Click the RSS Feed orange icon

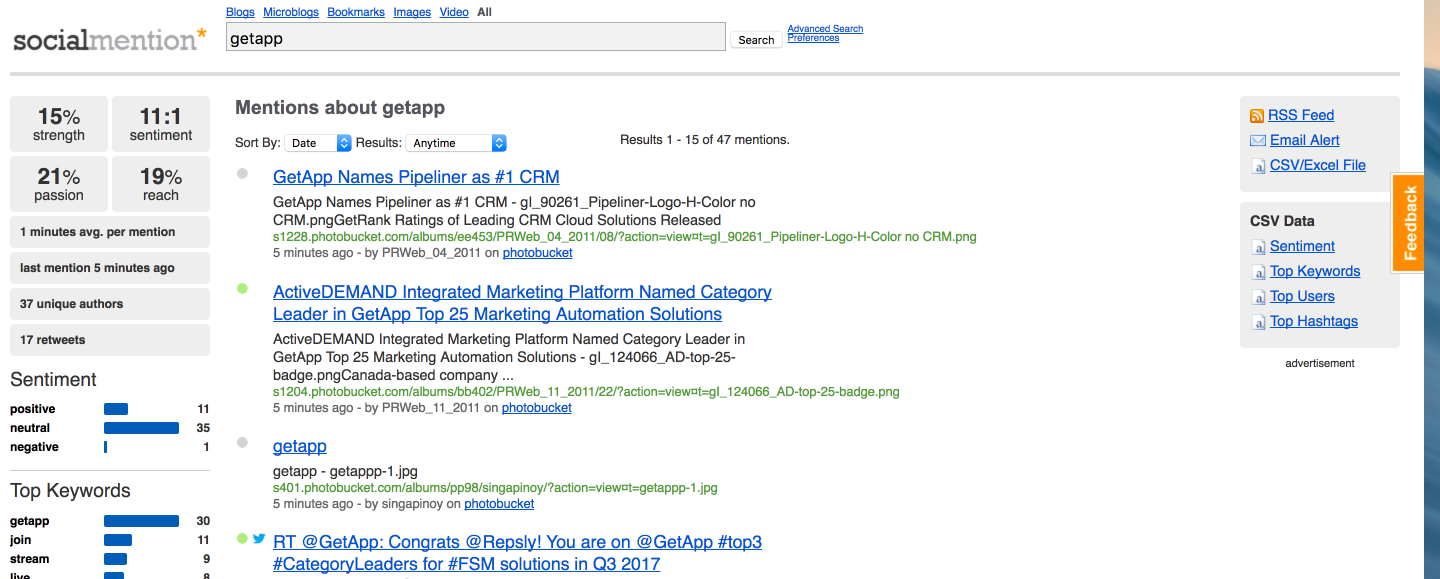[1257, 116]
